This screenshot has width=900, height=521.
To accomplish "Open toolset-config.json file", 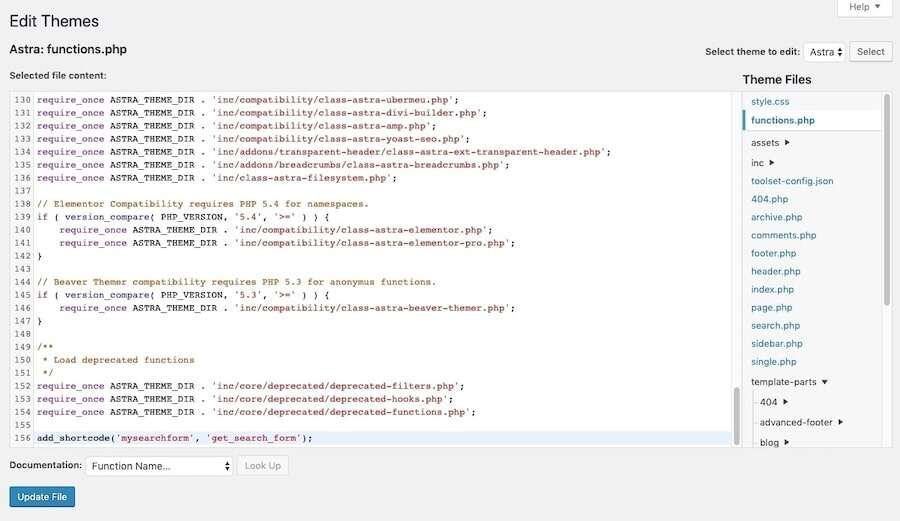I will click(x=792, y=181).
